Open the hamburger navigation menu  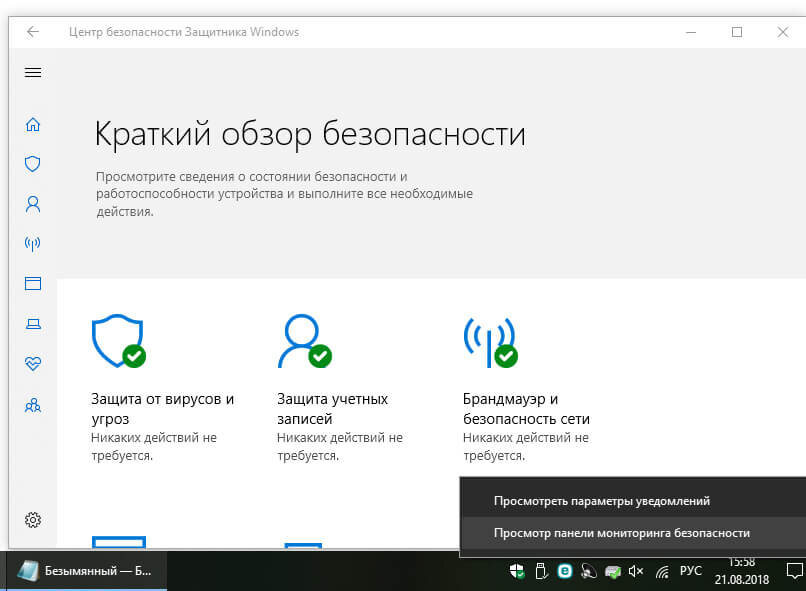(33, 72)
